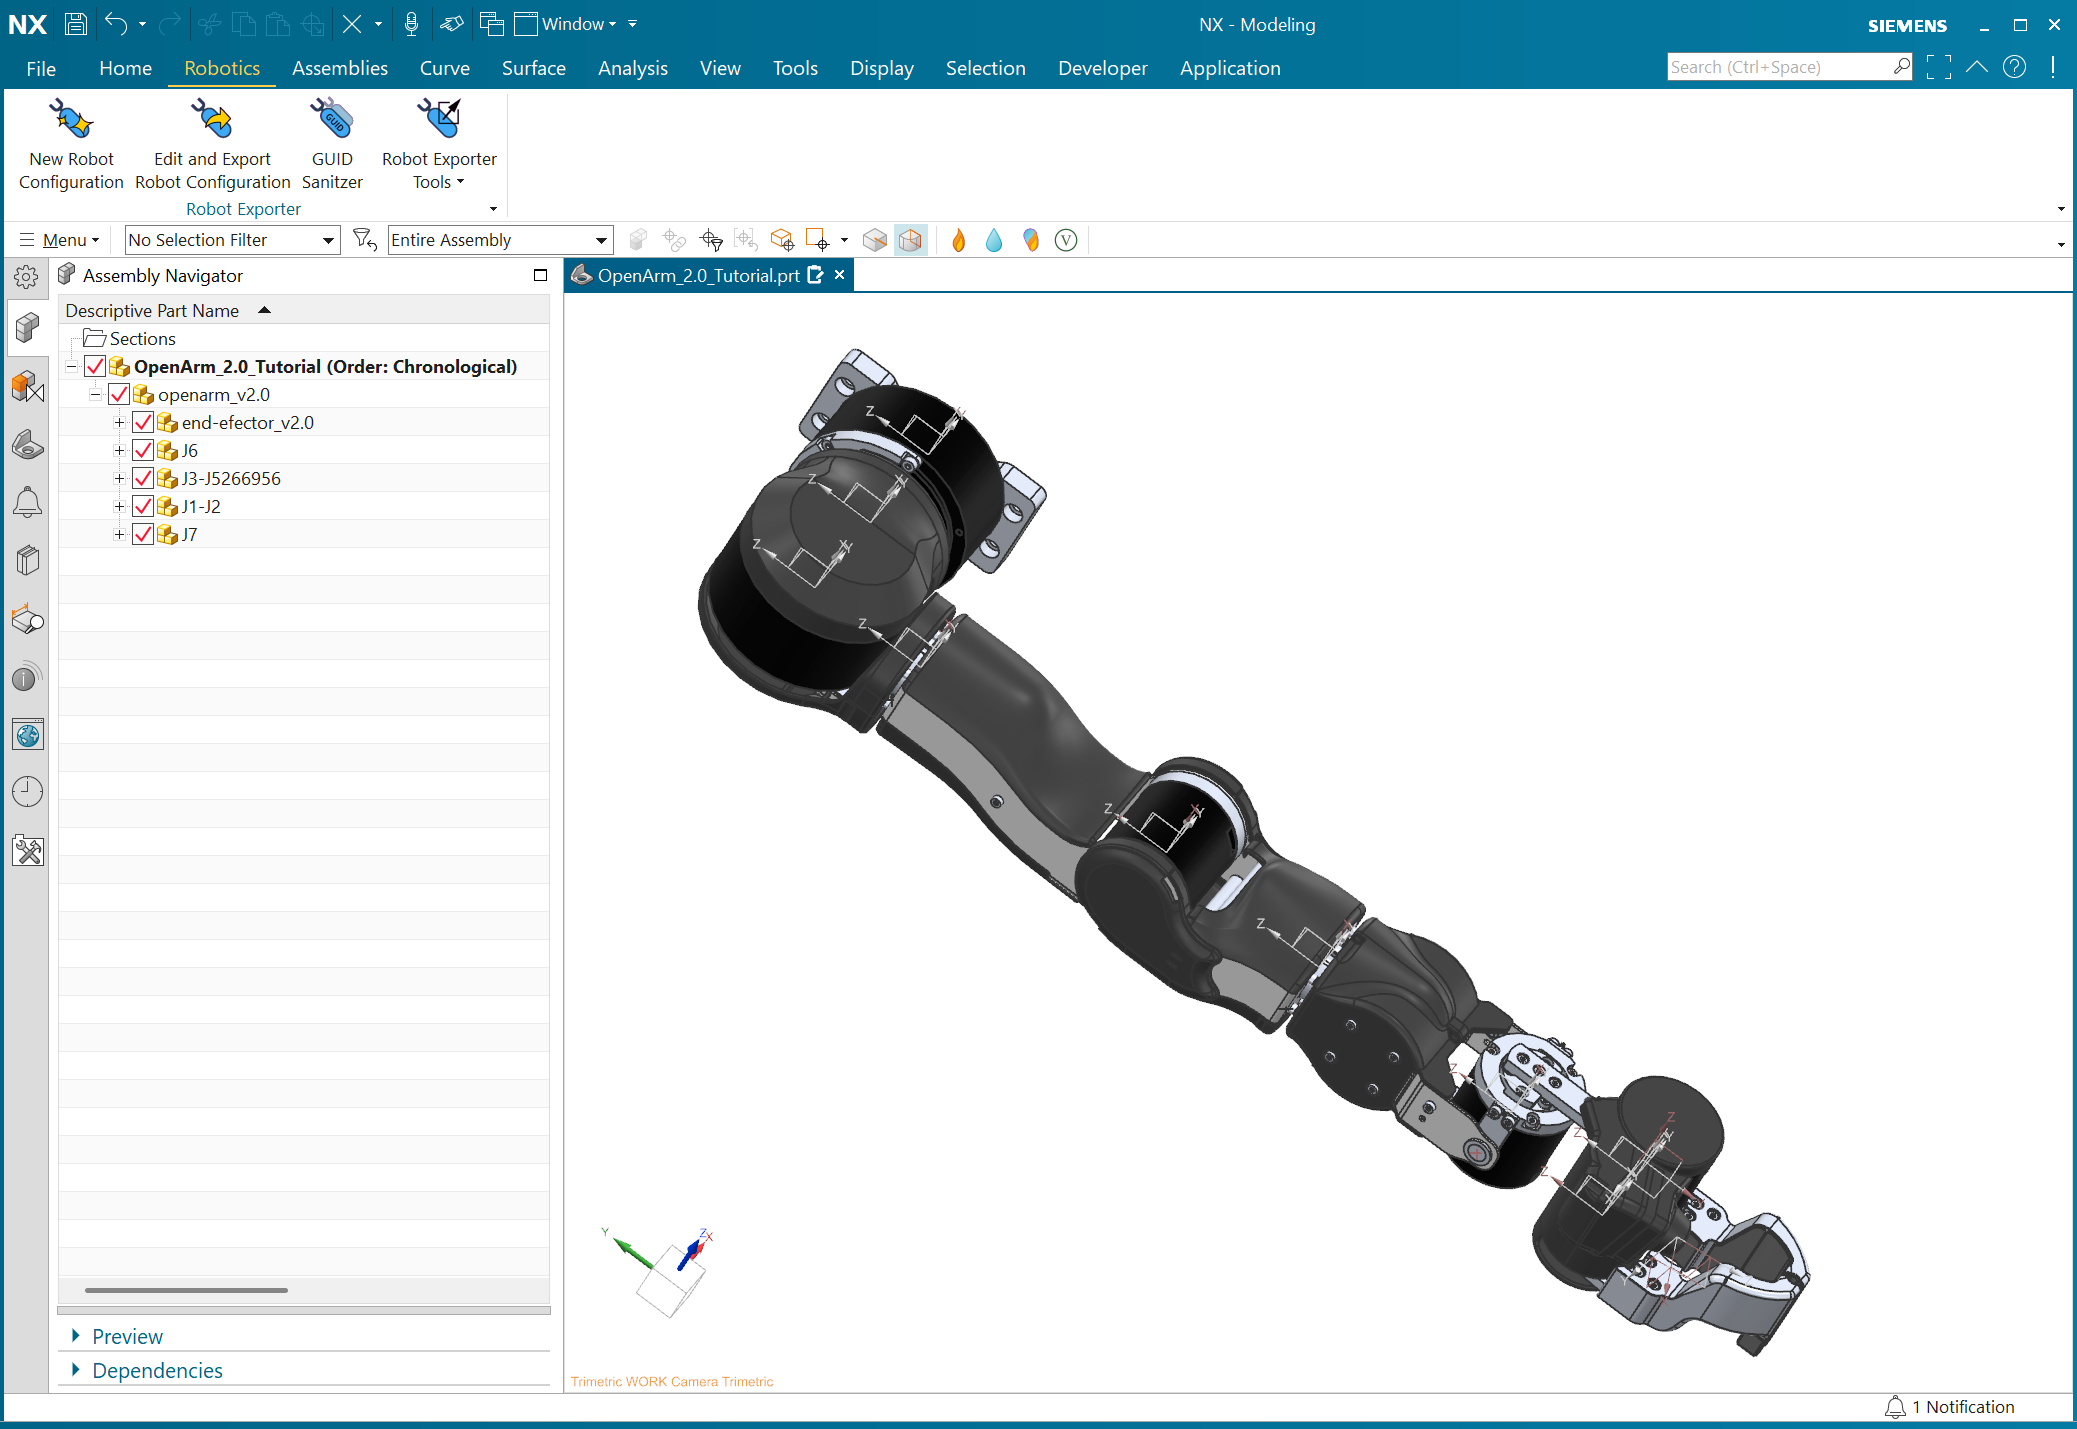Uncheck OpenArm_2.0_Tutorial visibility checkbox
The image size is (2077, 1429).
[x=96, y=367]
